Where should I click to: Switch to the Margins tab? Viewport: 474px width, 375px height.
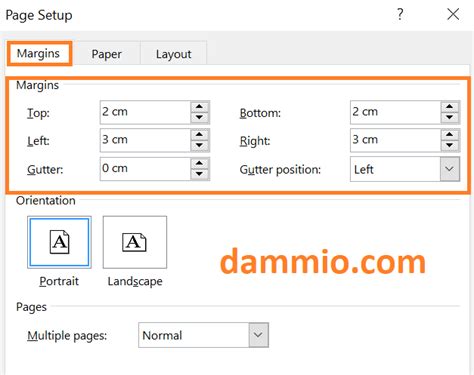coord(38,53)
